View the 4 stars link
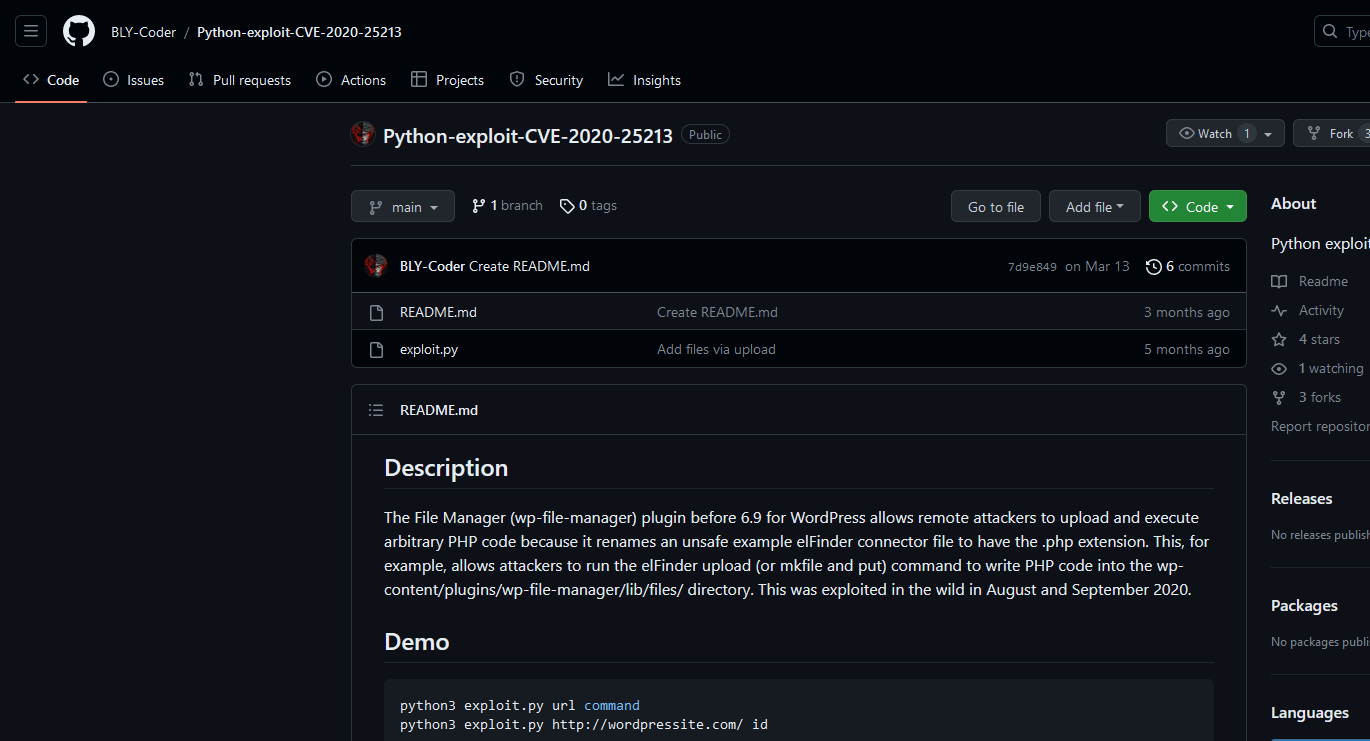The image size is (1370, 741). [1305, 340]
